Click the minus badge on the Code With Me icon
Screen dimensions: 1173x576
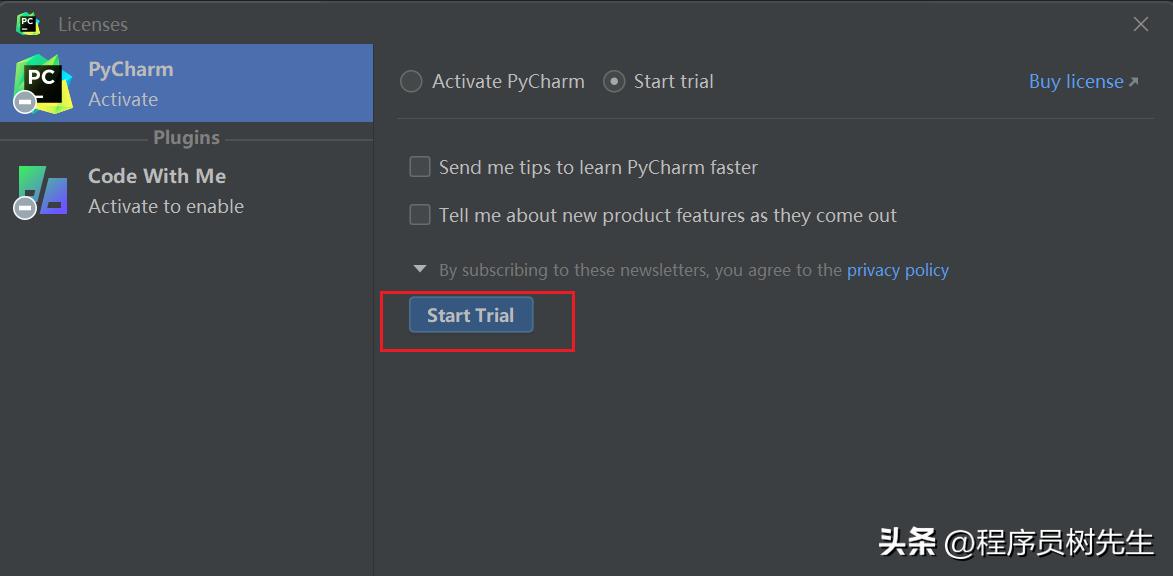[x=25, y=207]
